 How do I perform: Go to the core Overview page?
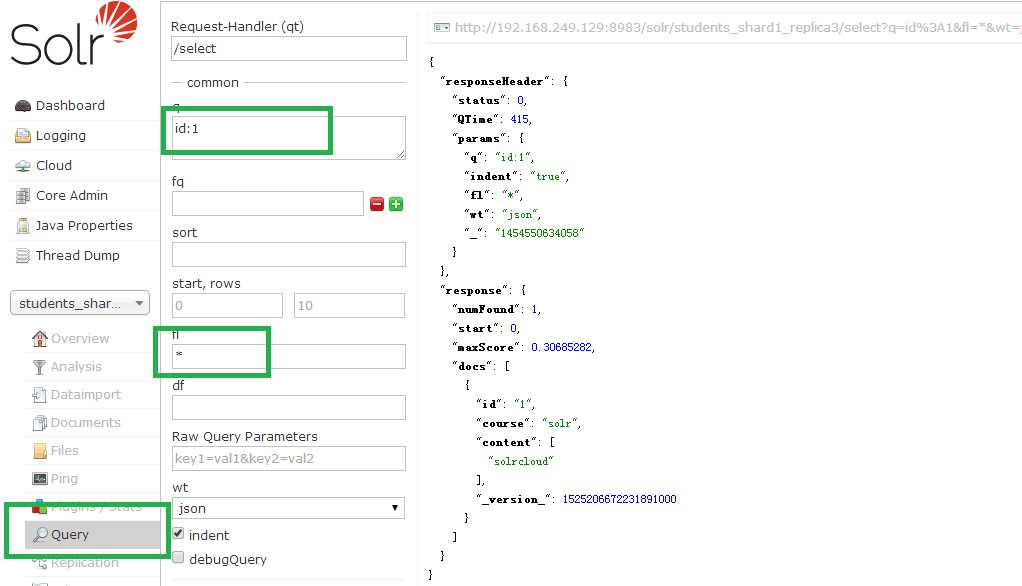coord(80,339)
